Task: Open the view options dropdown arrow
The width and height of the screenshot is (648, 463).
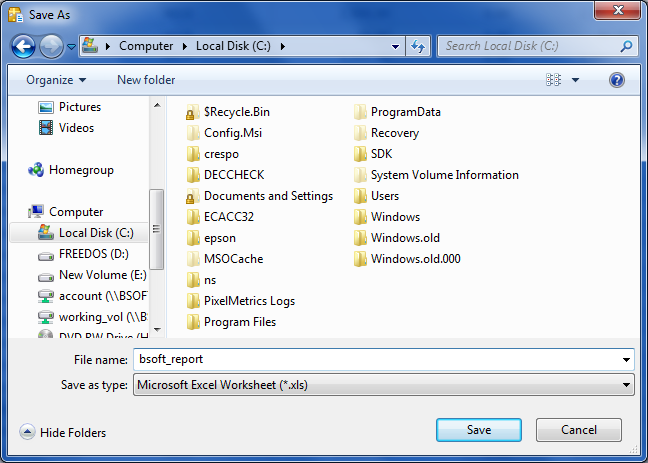Action: point(576,80)
